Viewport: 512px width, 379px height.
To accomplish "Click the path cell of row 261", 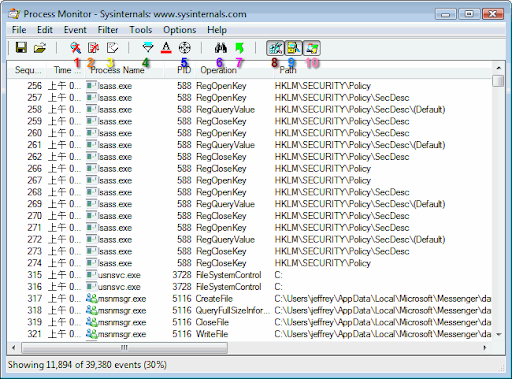I will tap(360, 145).
